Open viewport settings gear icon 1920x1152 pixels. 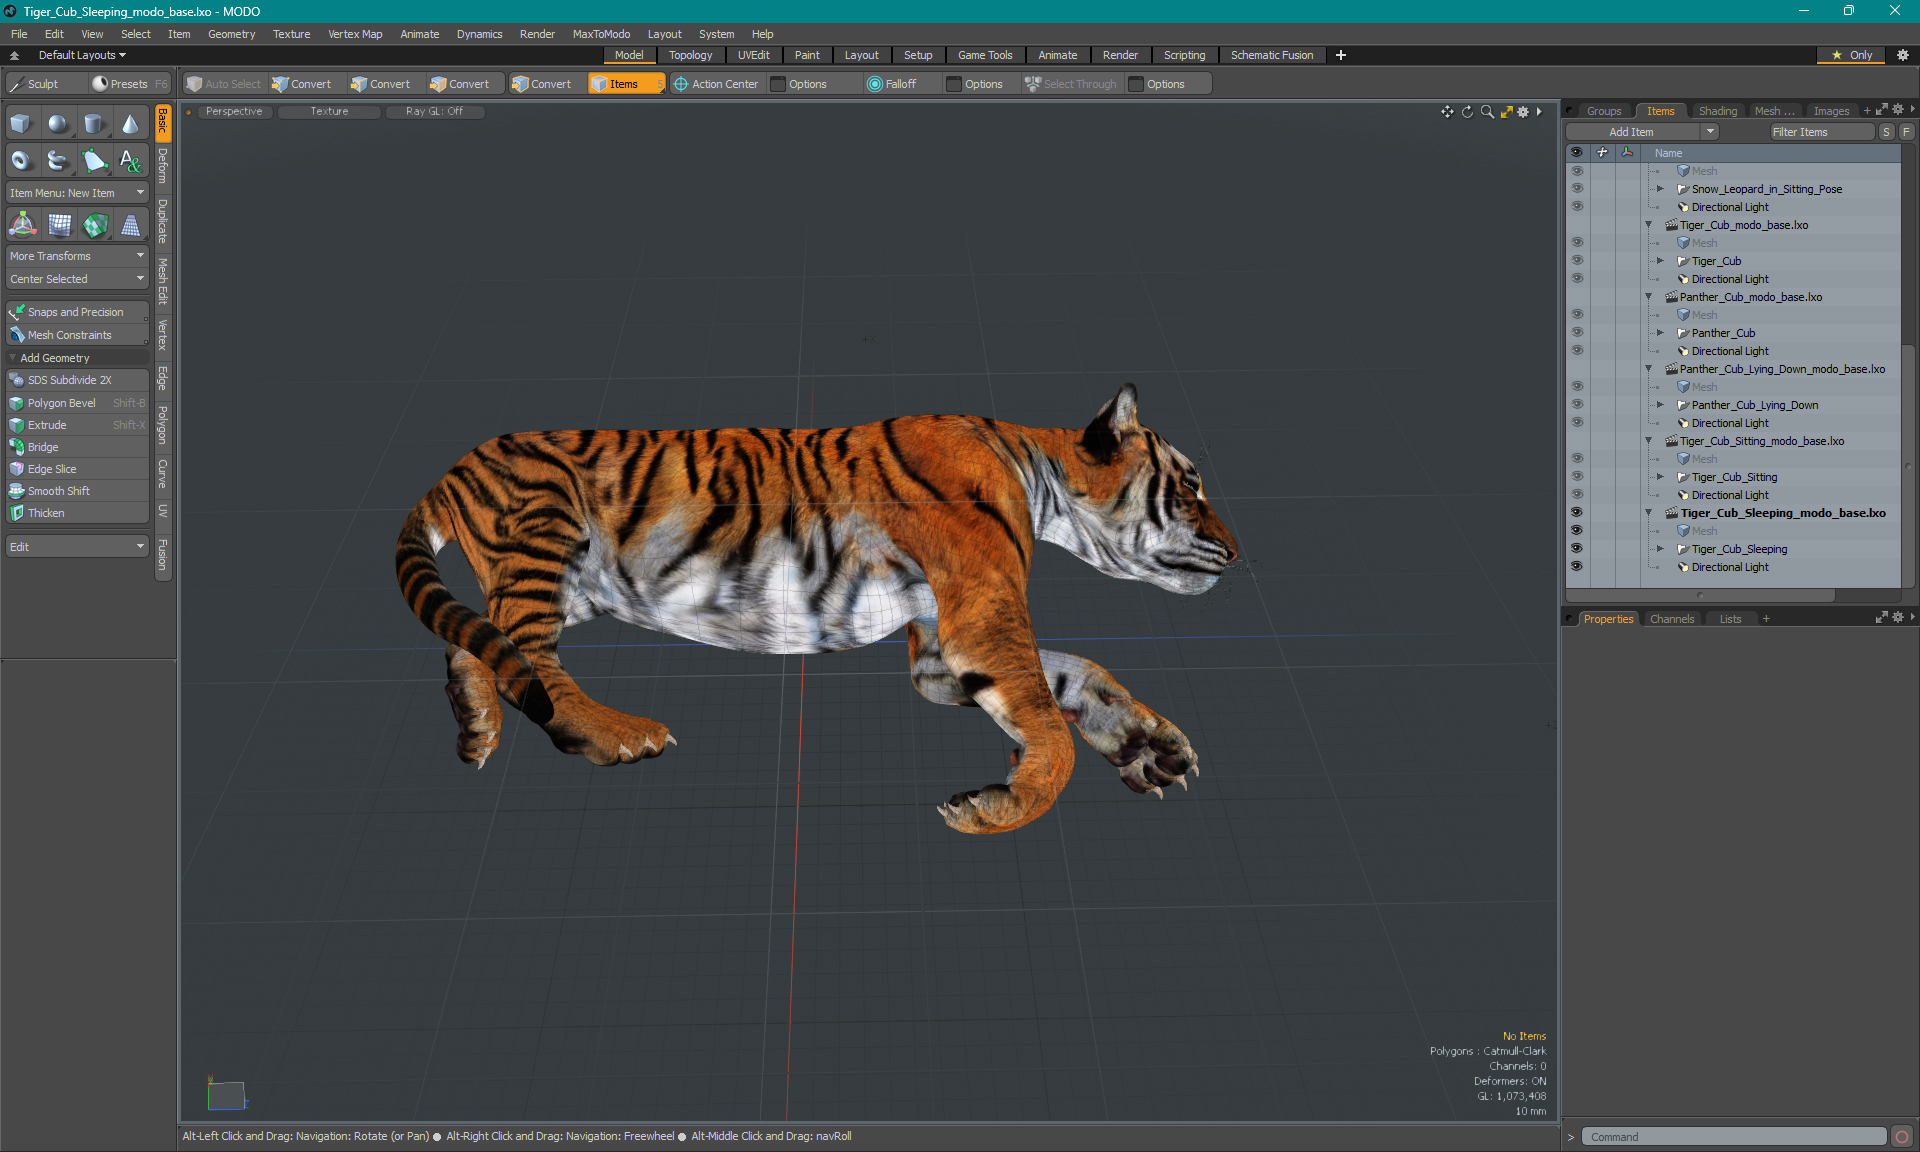[1523, 112]
